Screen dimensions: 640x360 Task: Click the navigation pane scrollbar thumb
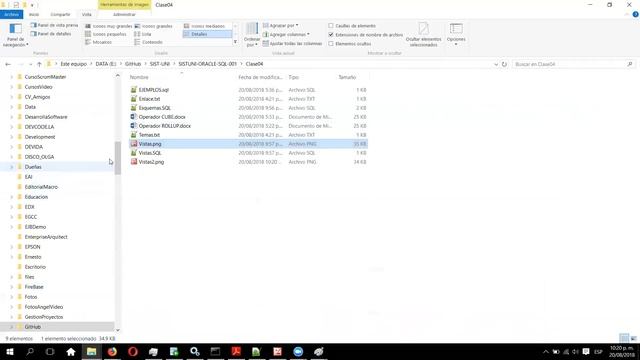(118, 158)
